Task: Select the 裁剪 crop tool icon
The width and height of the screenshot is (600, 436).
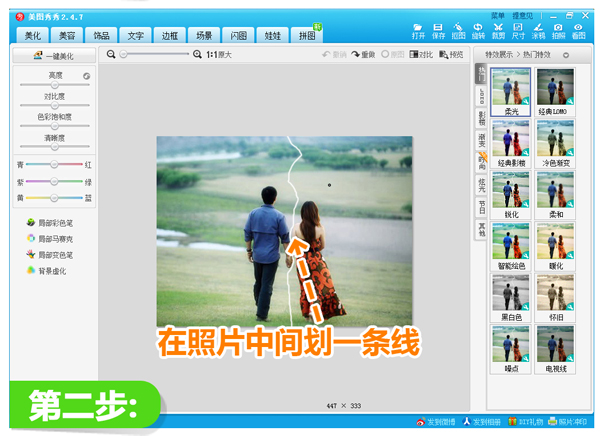Action: [x=498, y=28]
